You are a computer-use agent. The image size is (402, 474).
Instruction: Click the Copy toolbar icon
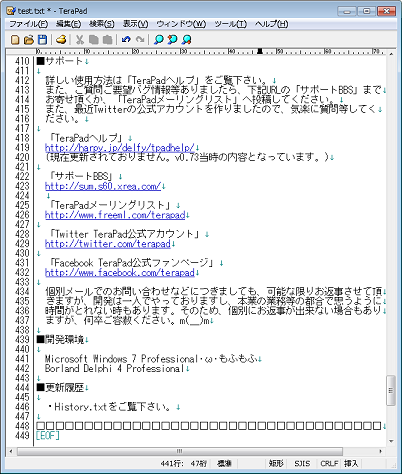pyautogui.click(x=94, y=40)
